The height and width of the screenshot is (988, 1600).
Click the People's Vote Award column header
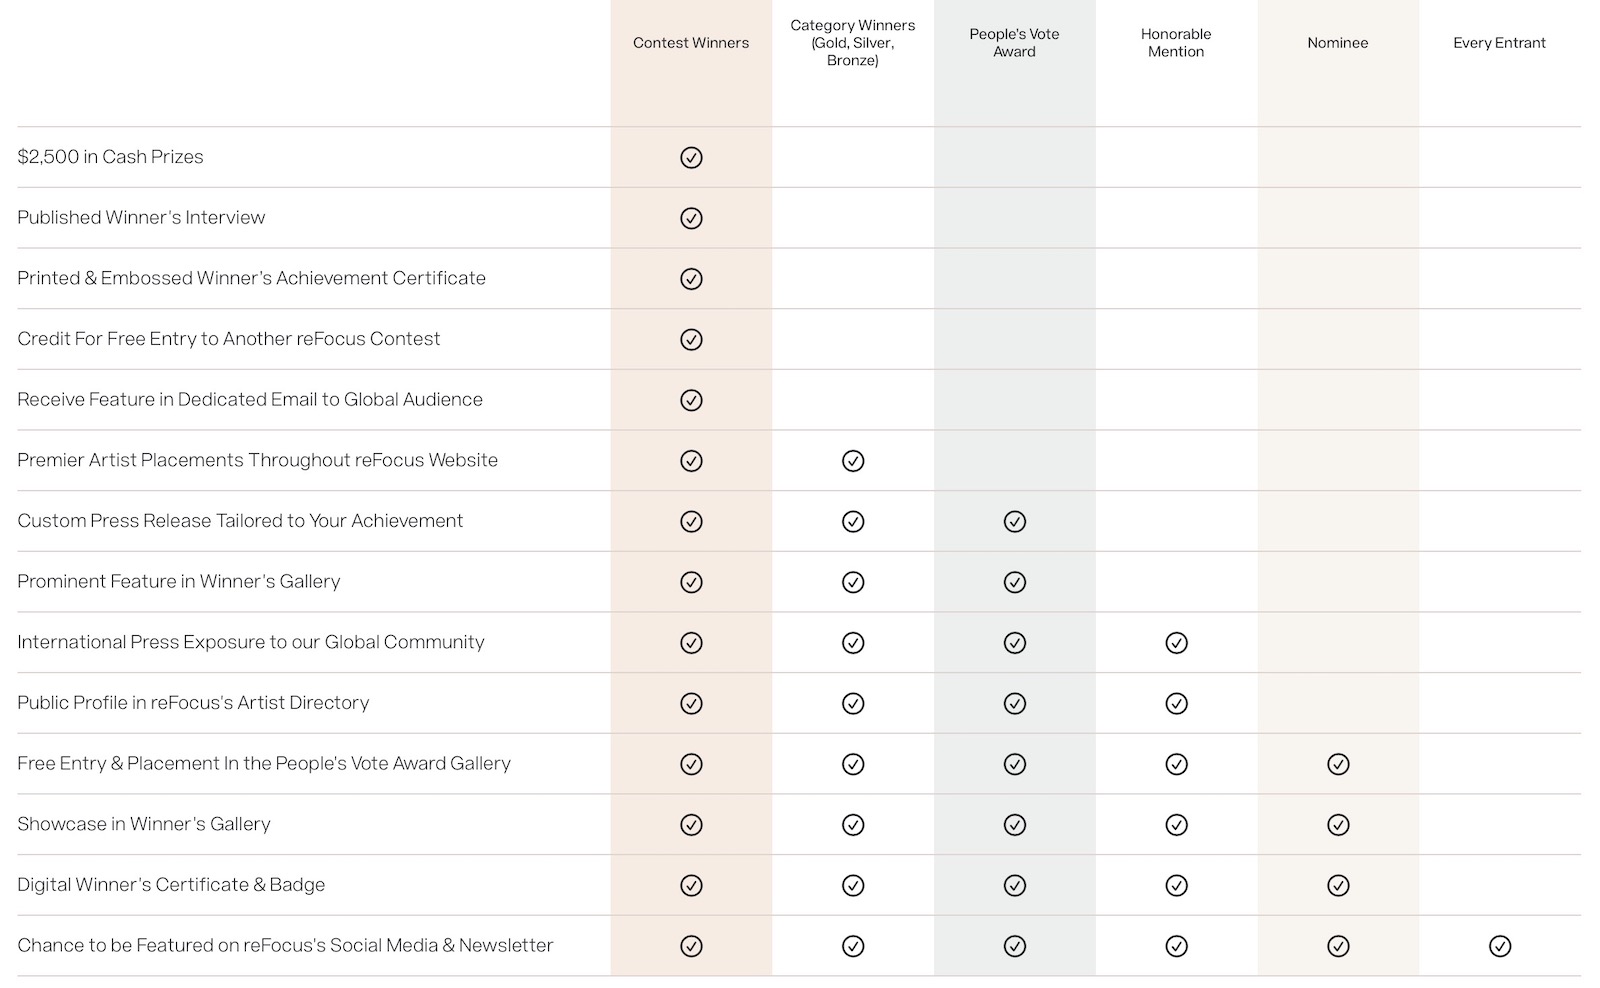coord(1014,43)
